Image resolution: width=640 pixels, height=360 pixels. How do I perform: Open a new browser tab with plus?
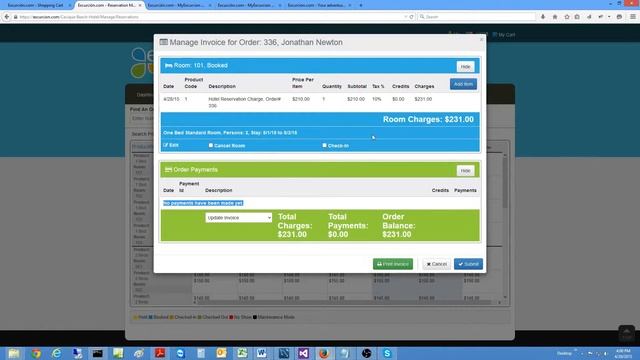tap(361, 5)
